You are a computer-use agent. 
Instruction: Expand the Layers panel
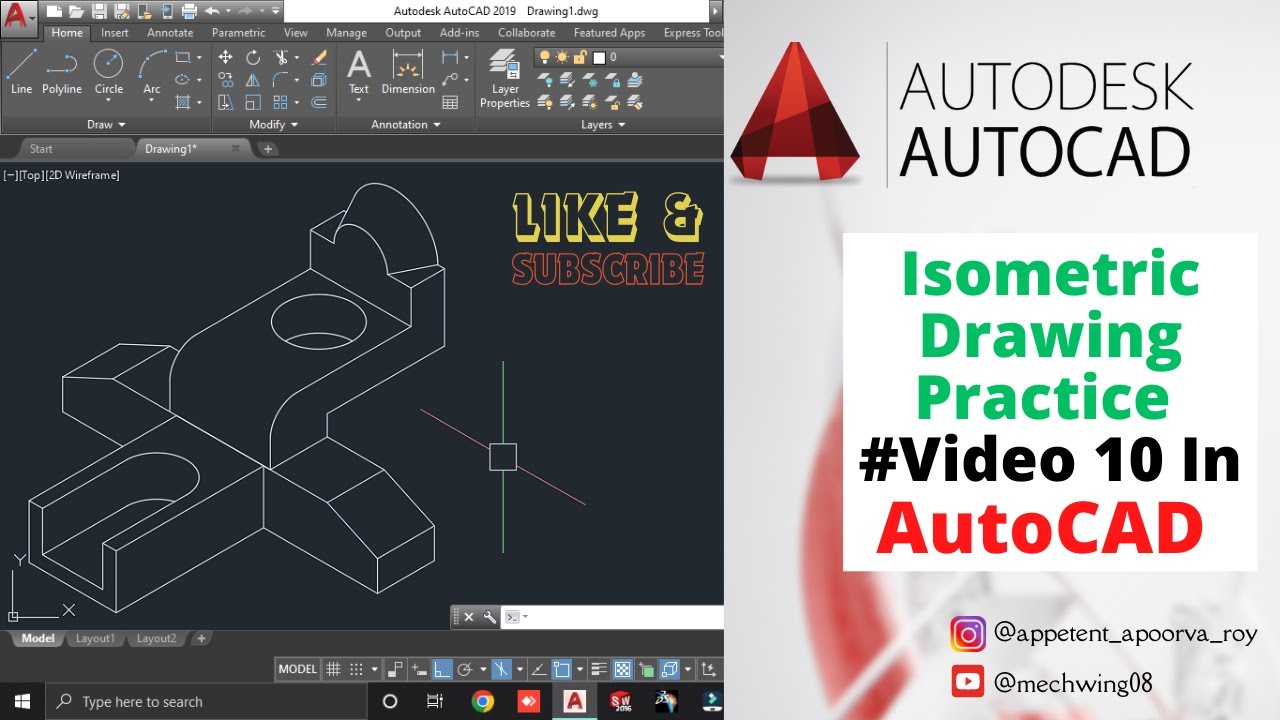point(604,125)
